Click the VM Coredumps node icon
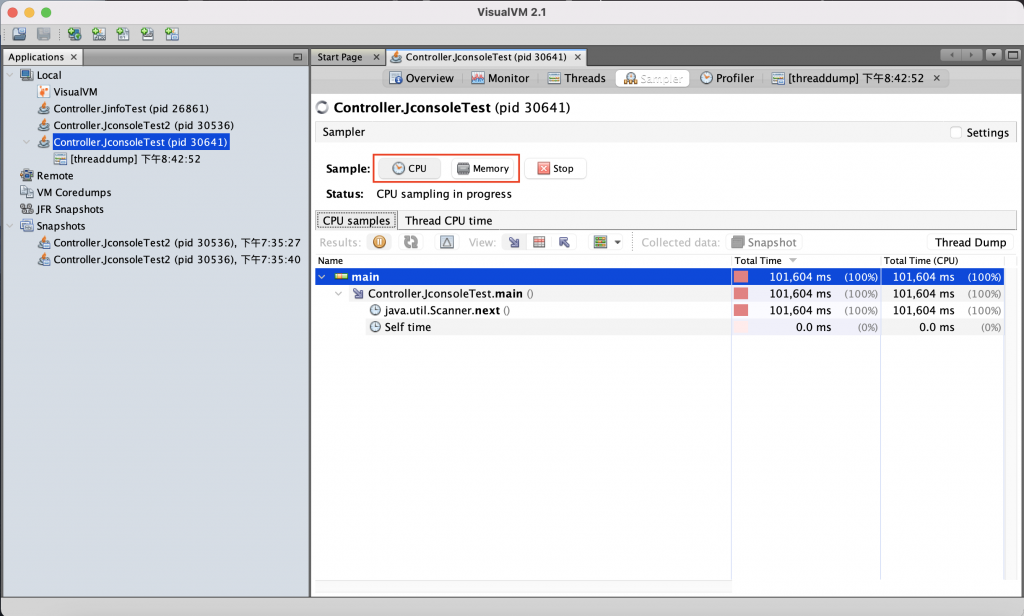Image resolution: width=1024 pixels, height=616 pixels. 27,192
